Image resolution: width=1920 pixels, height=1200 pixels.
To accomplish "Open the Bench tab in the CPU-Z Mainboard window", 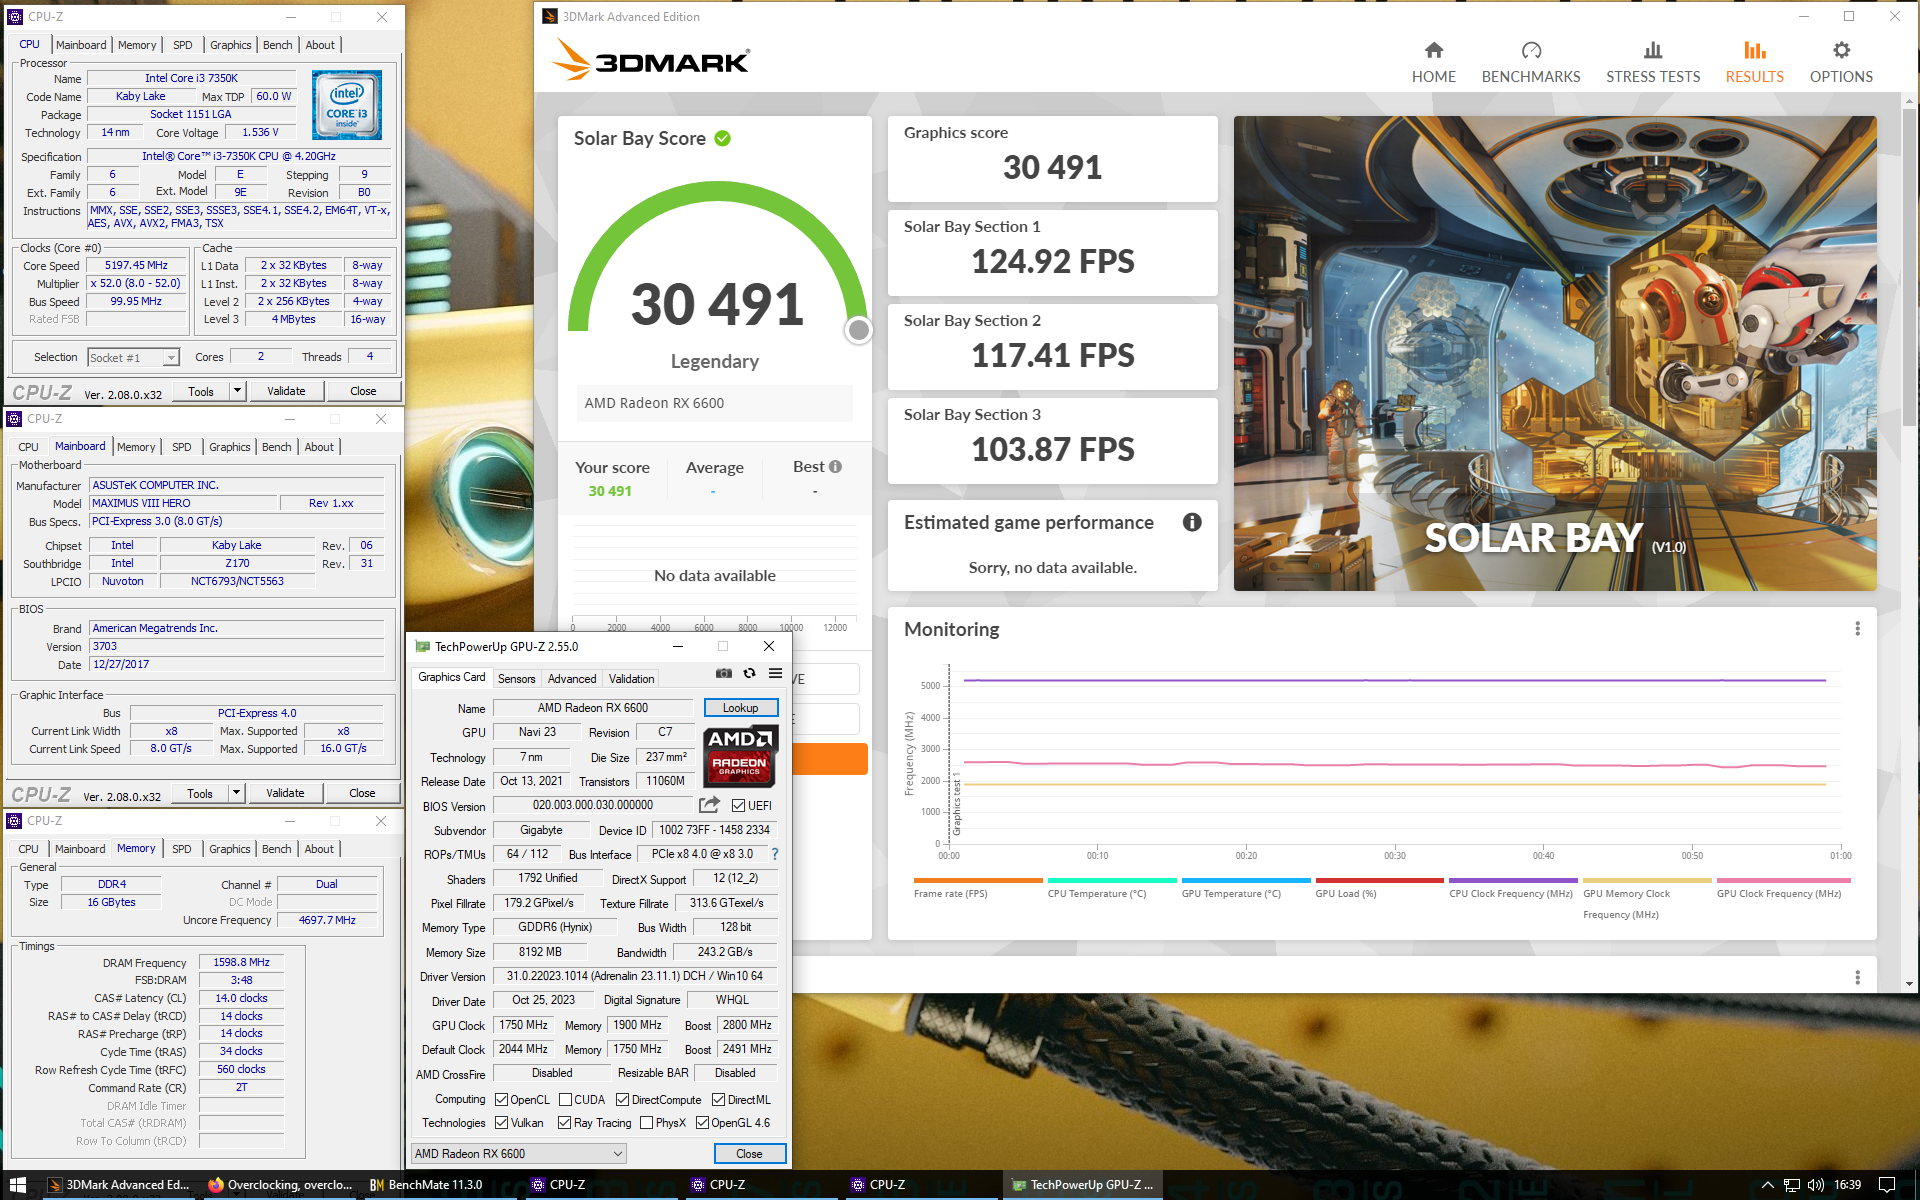I will pyautogui.click(x=277, y=447).
